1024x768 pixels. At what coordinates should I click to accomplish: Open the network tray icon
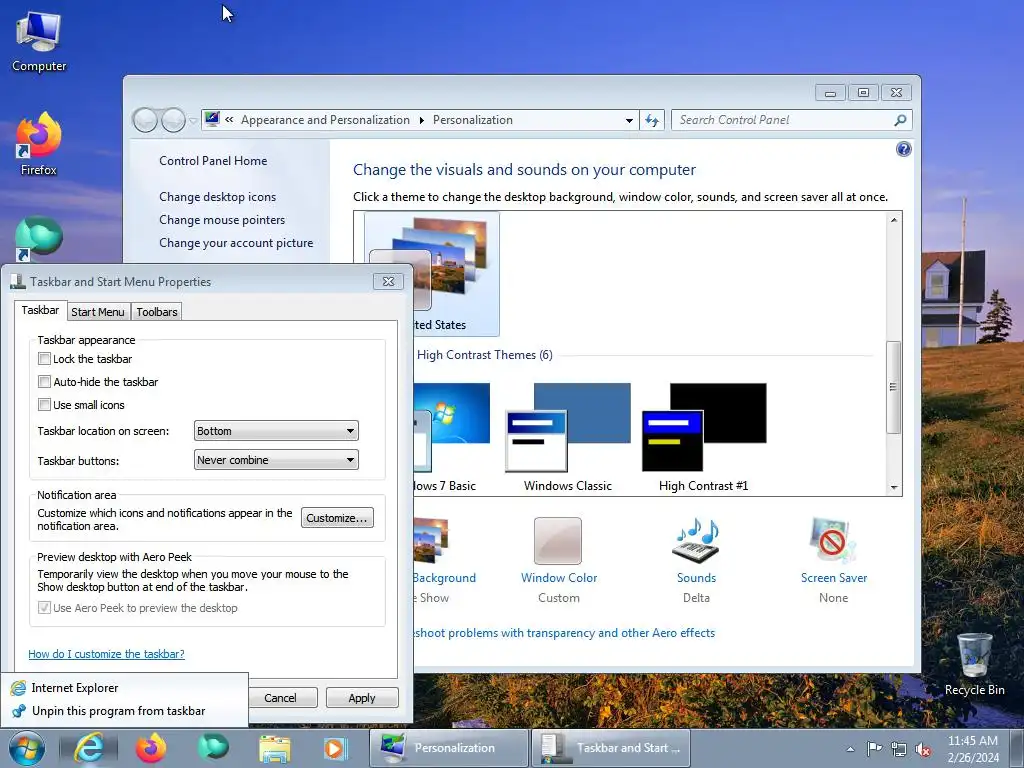click(899, 749)
